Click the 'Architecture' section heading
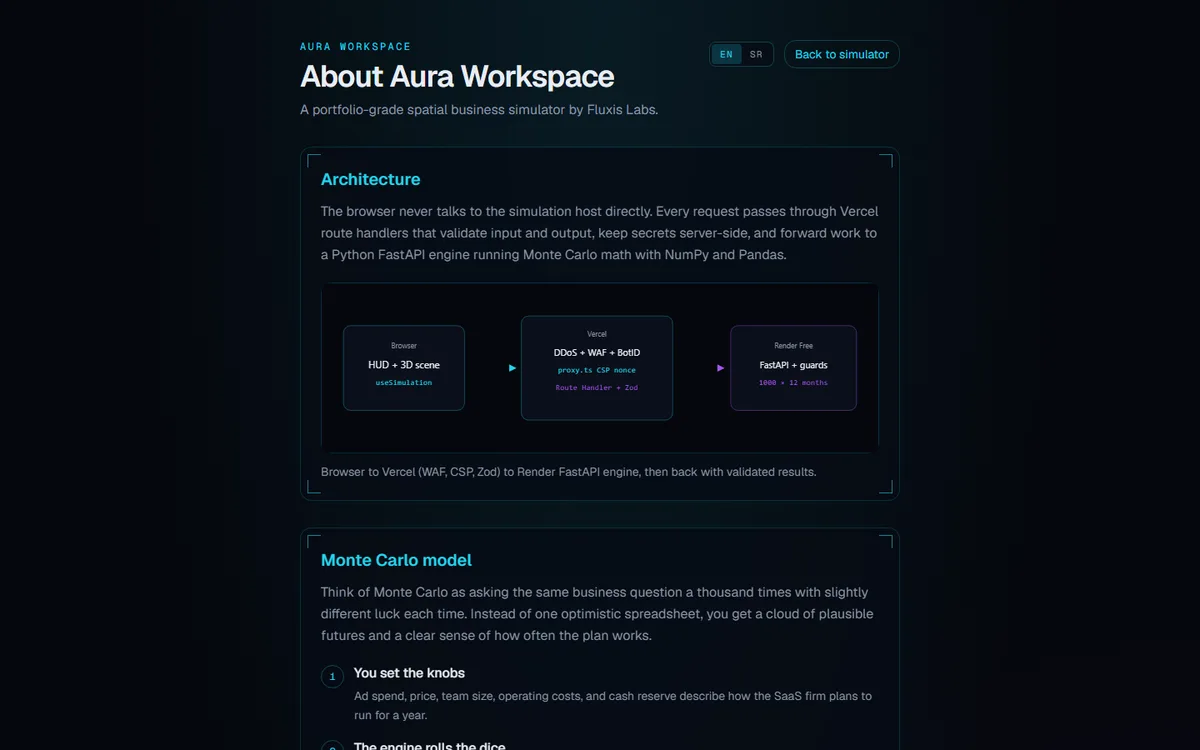This screenshot has width=1200, height=750. pyautogui.click(x=370, y=179)
